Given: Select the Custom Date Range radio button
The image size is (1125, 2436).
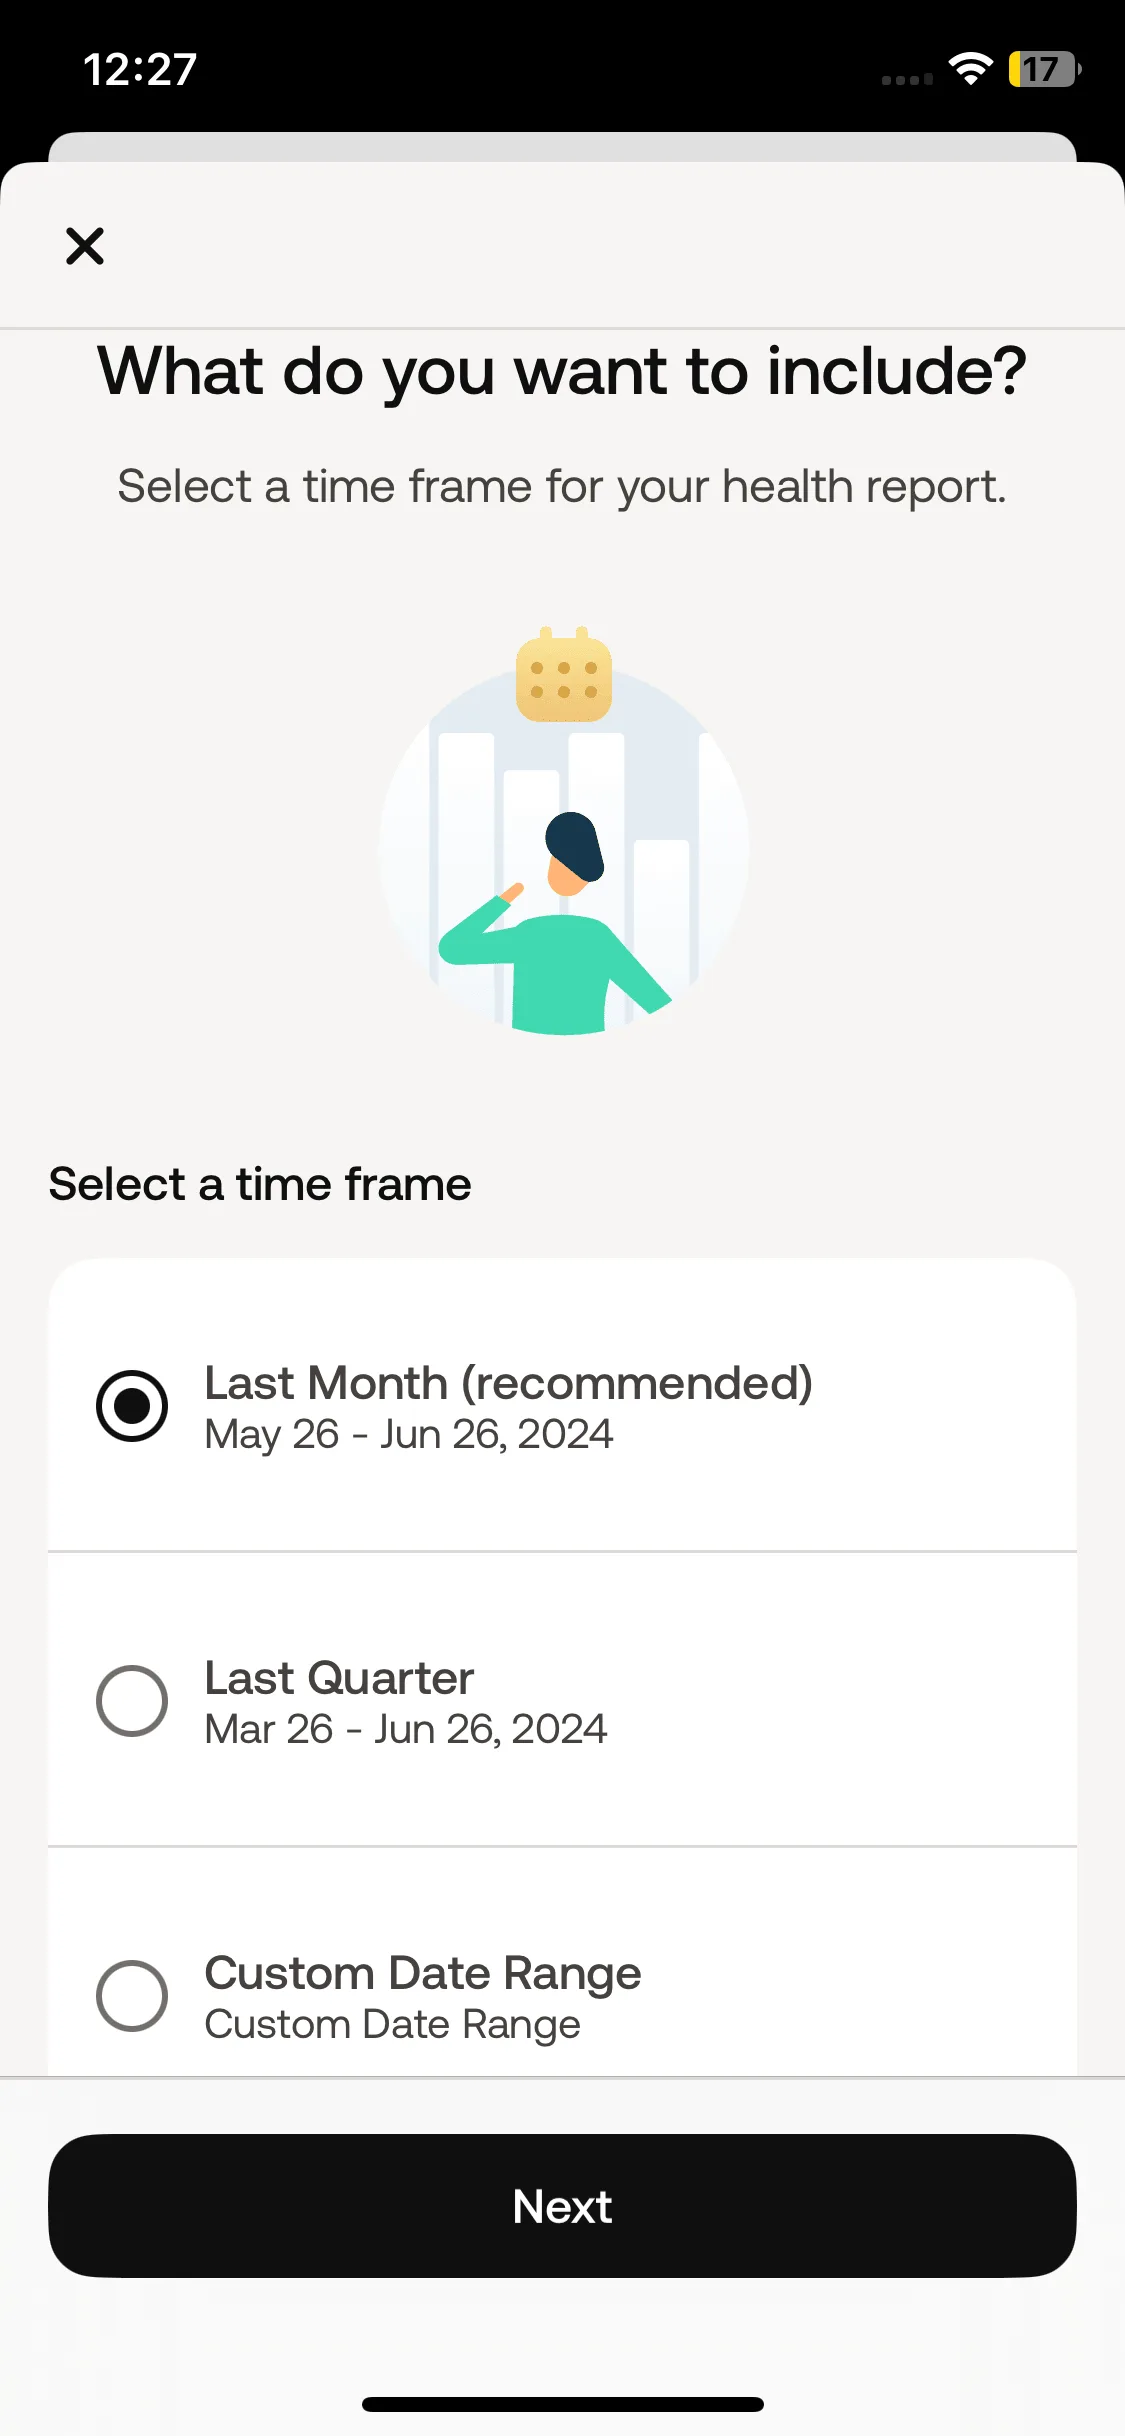Looking at the screenshot, I should coord(132,1996).
